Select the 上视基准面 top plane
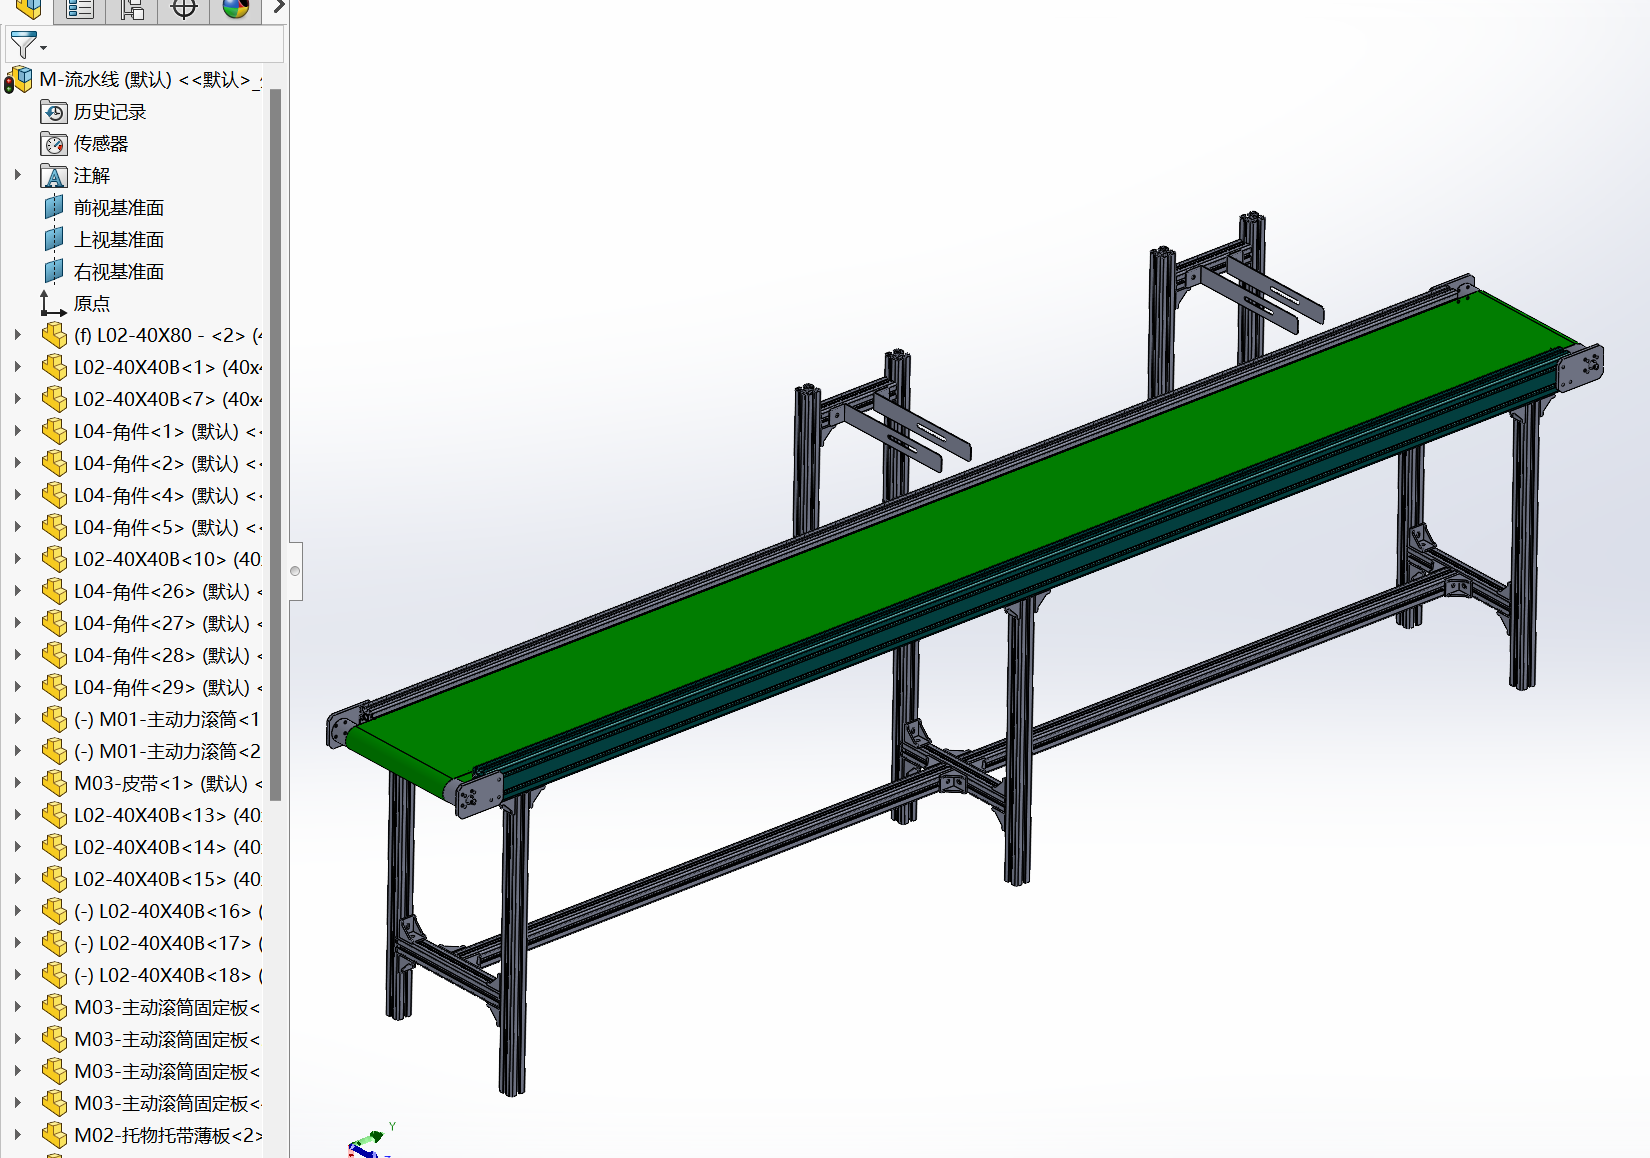 click(x=118, y=240)
